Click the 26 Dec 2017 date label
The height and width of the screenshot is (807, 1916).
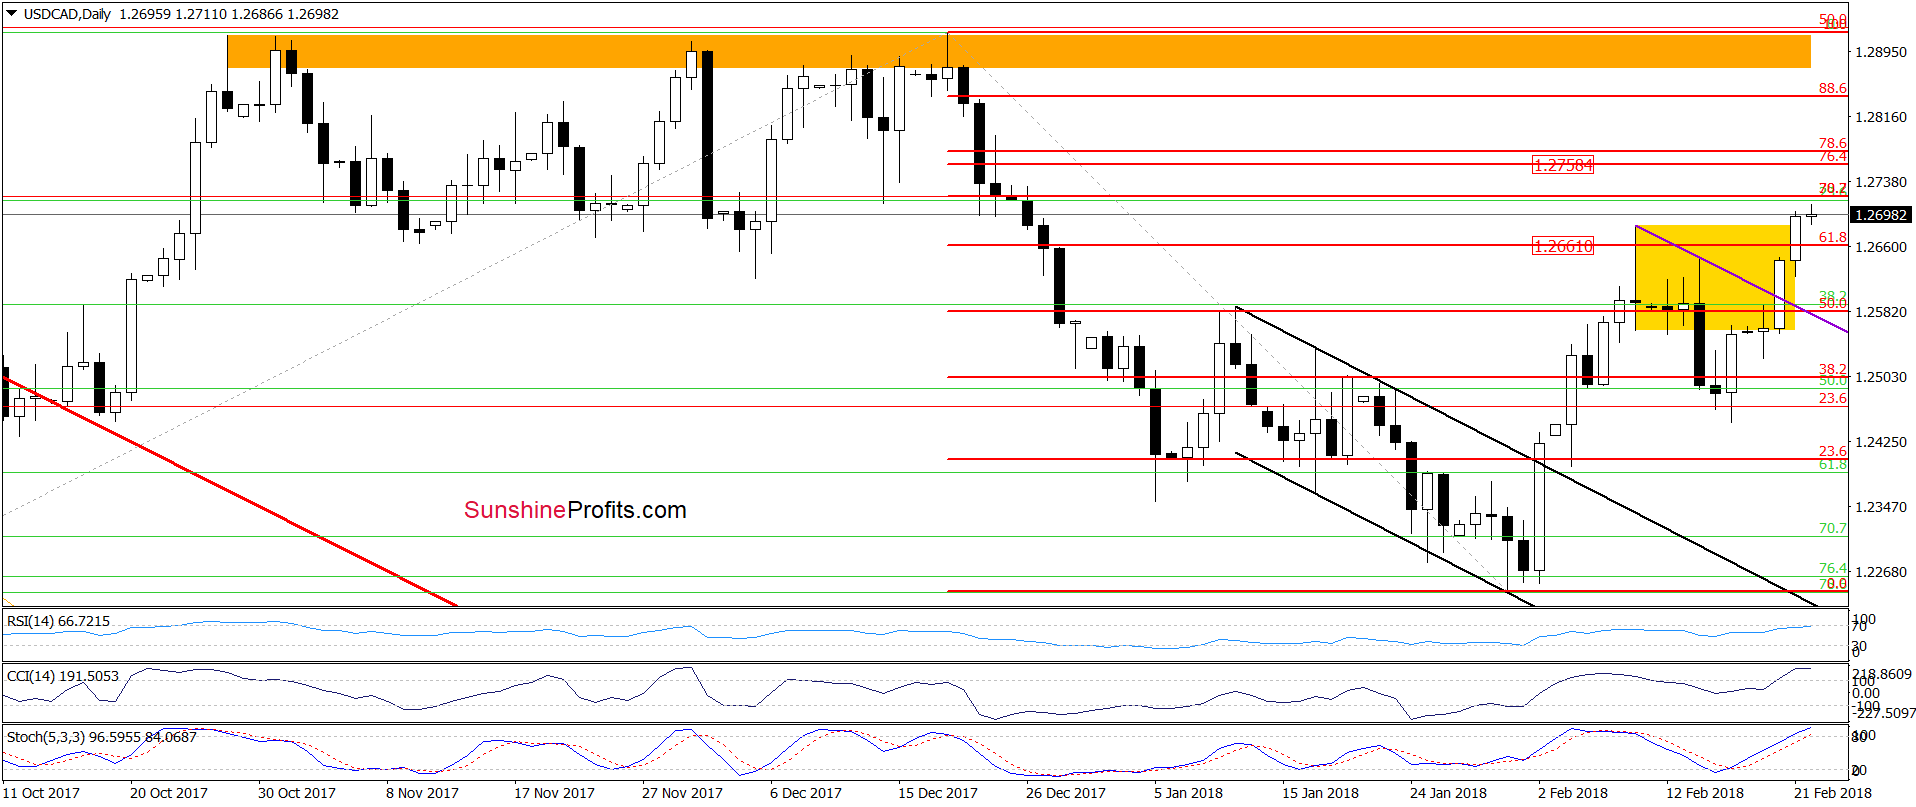click(1066, 793)
